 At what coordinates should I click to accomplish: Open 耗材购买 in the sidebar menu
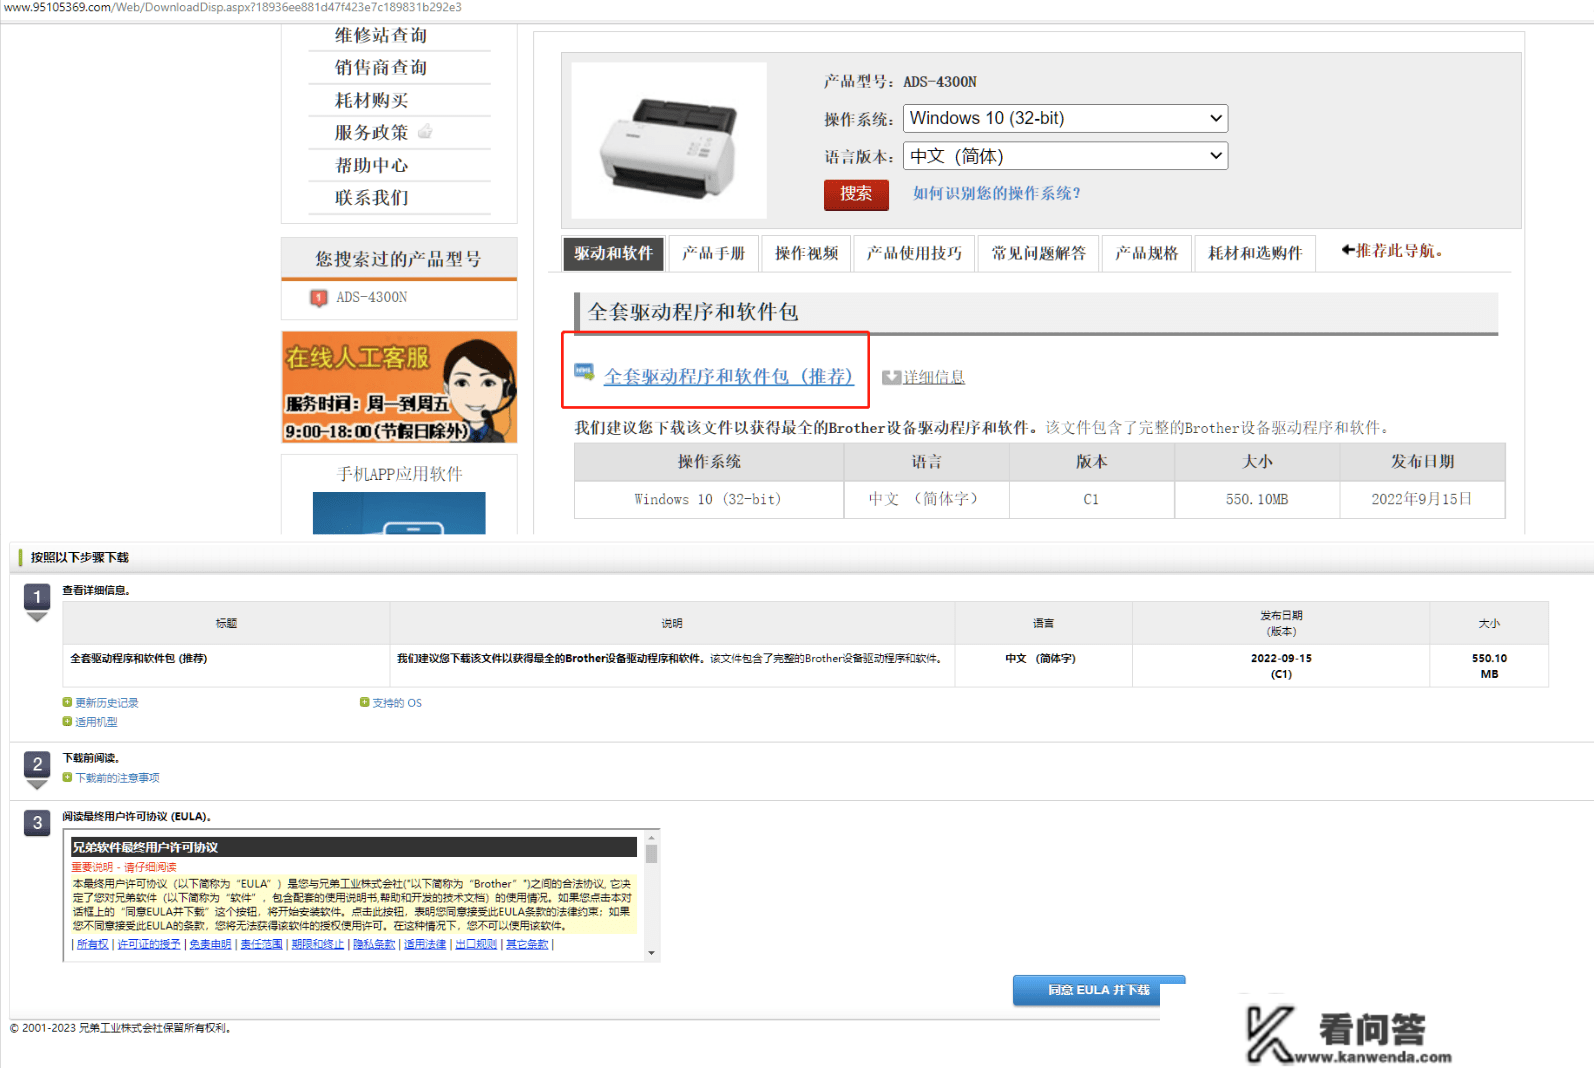(371, 100)
